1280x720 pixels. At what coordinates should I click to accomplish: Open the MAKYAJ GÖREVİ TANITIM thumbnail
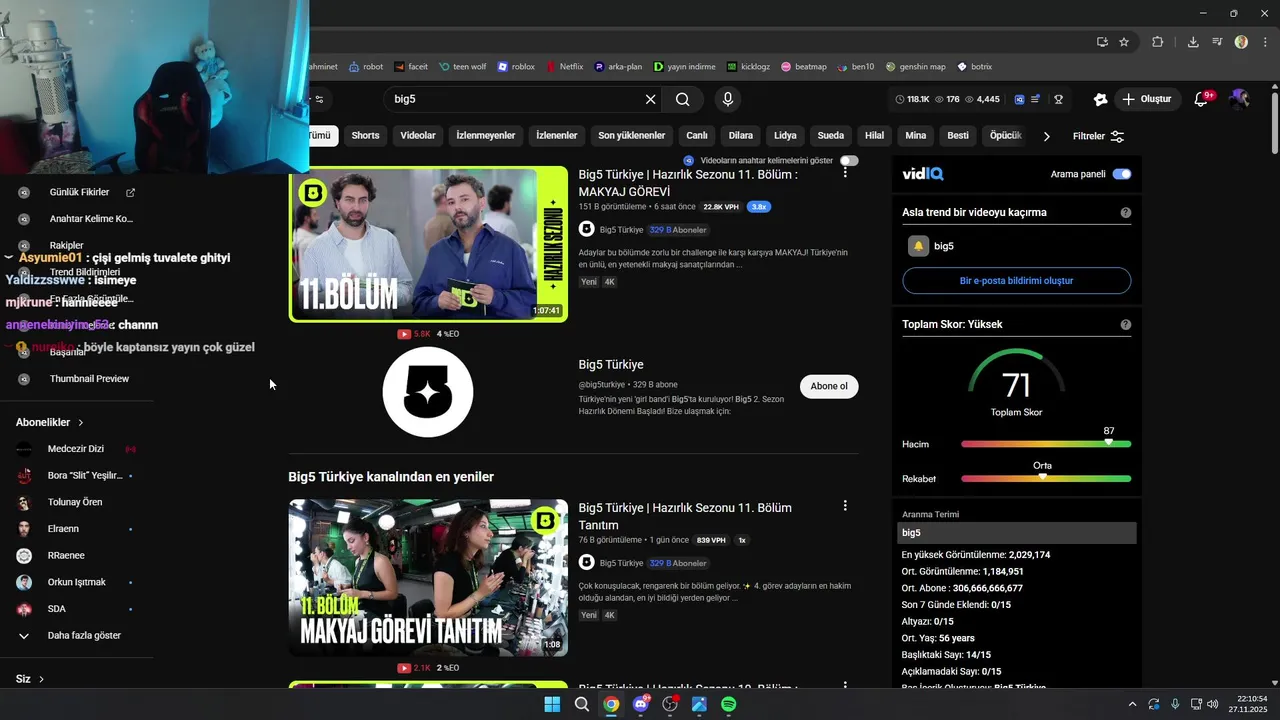coord(428,578)
